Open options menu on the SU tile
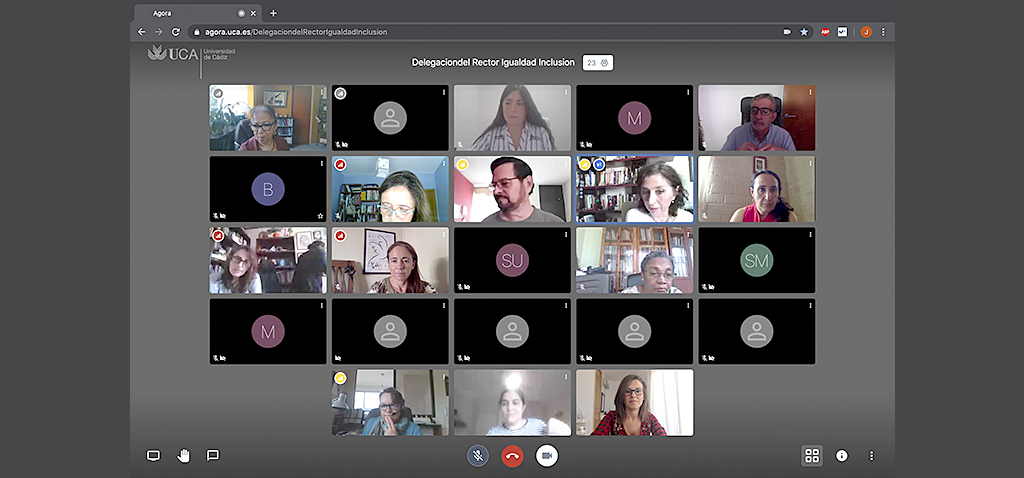Image resolution: width=1024 pixels, height=478 pixels. [566, 234]
